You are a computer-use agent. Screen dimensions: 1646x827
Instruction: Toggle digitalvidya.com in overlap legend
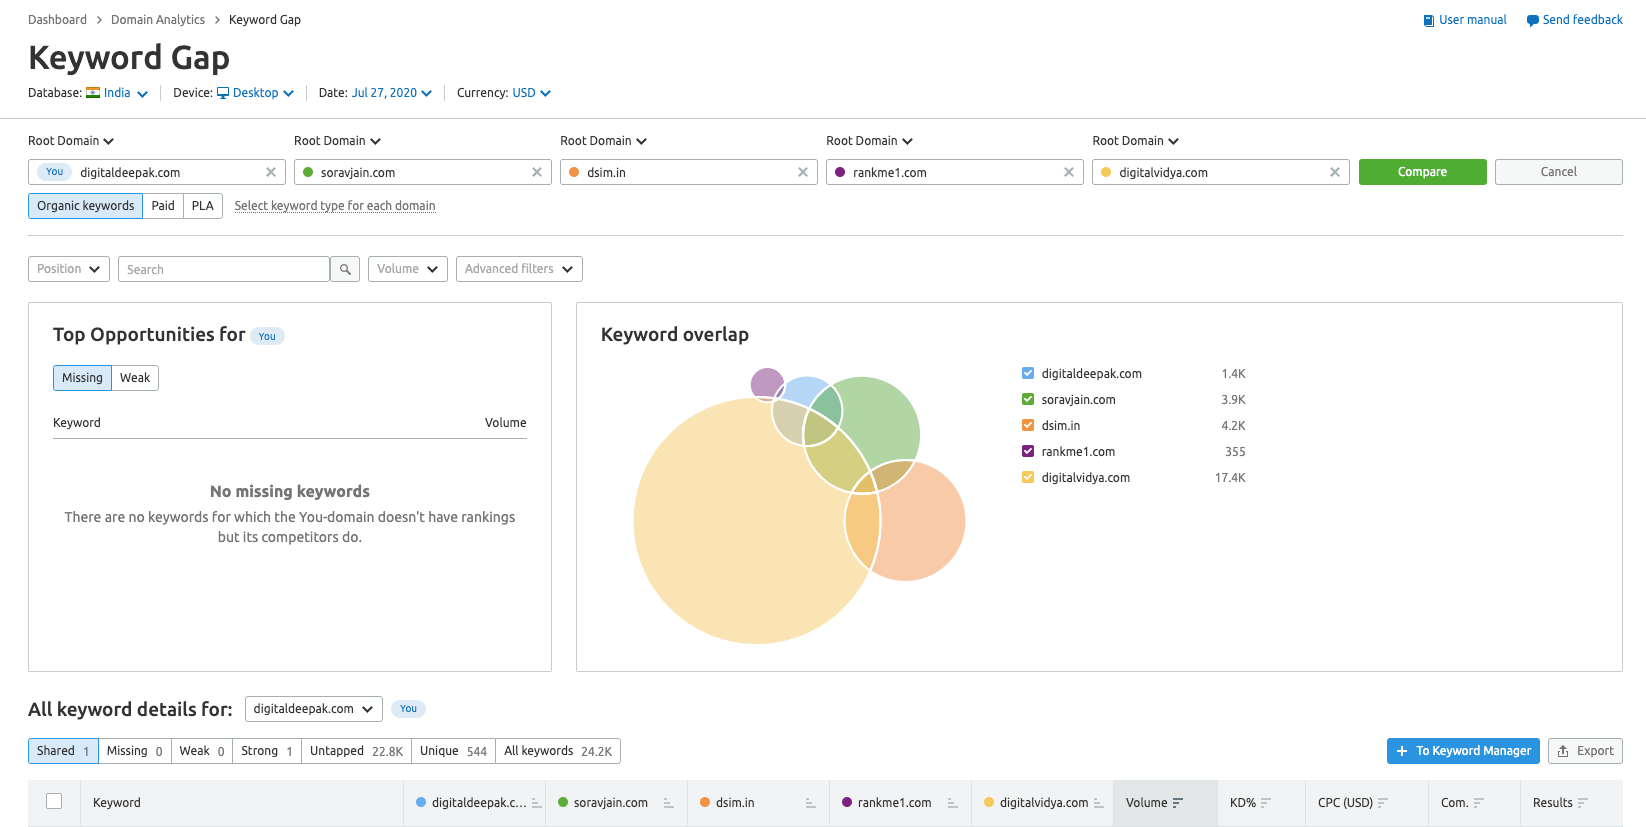click(1028, 477)
